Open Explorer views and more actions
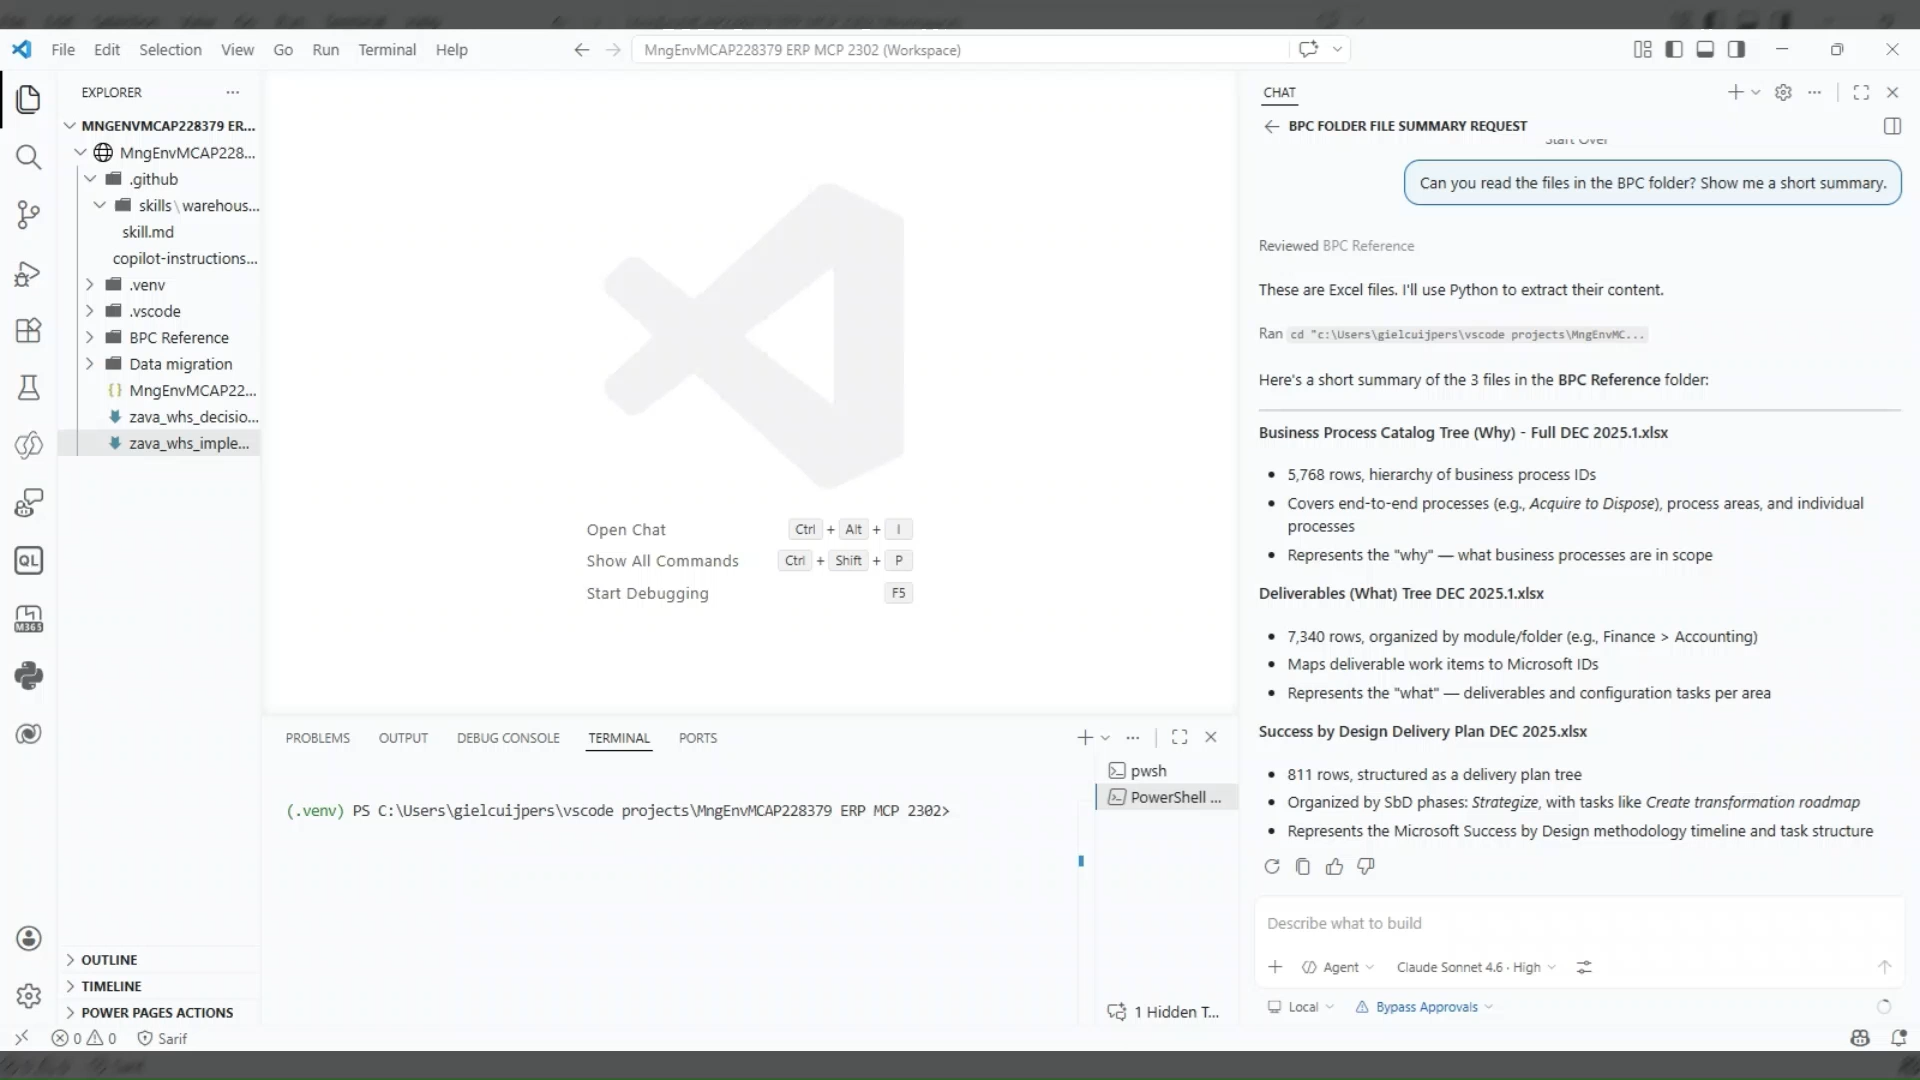 pos(233,92)
